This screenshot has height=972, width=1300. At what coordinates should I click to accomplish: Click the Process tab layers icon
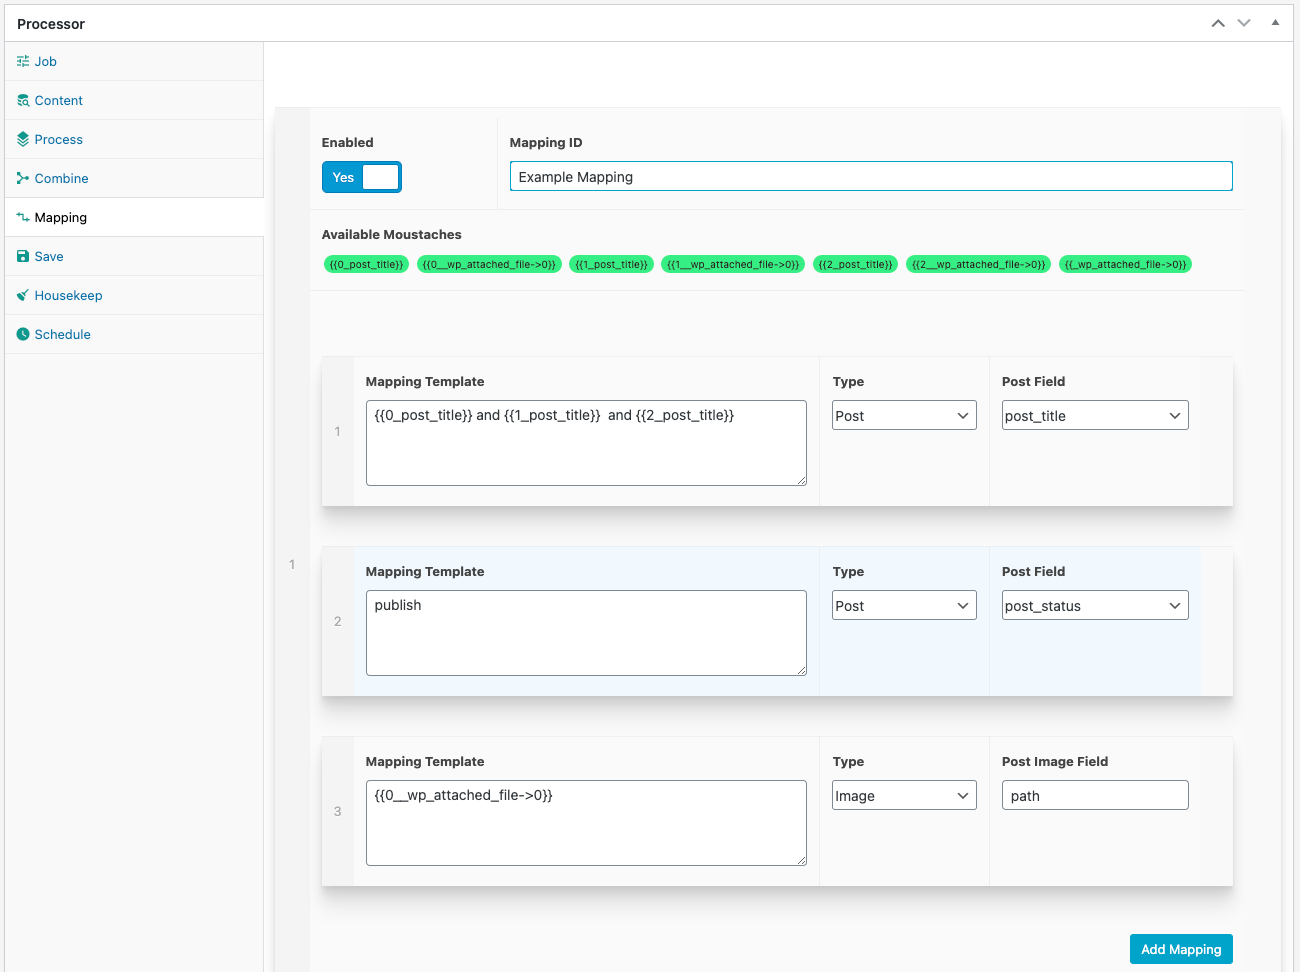click(23, 139)
